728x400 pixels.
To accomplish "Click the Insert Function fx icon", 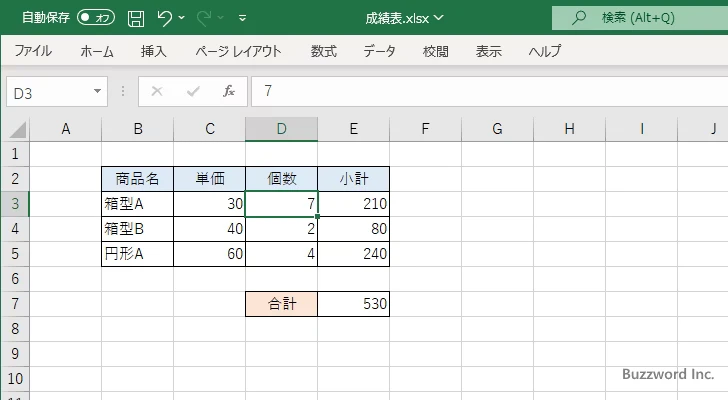I will [229, 91].
